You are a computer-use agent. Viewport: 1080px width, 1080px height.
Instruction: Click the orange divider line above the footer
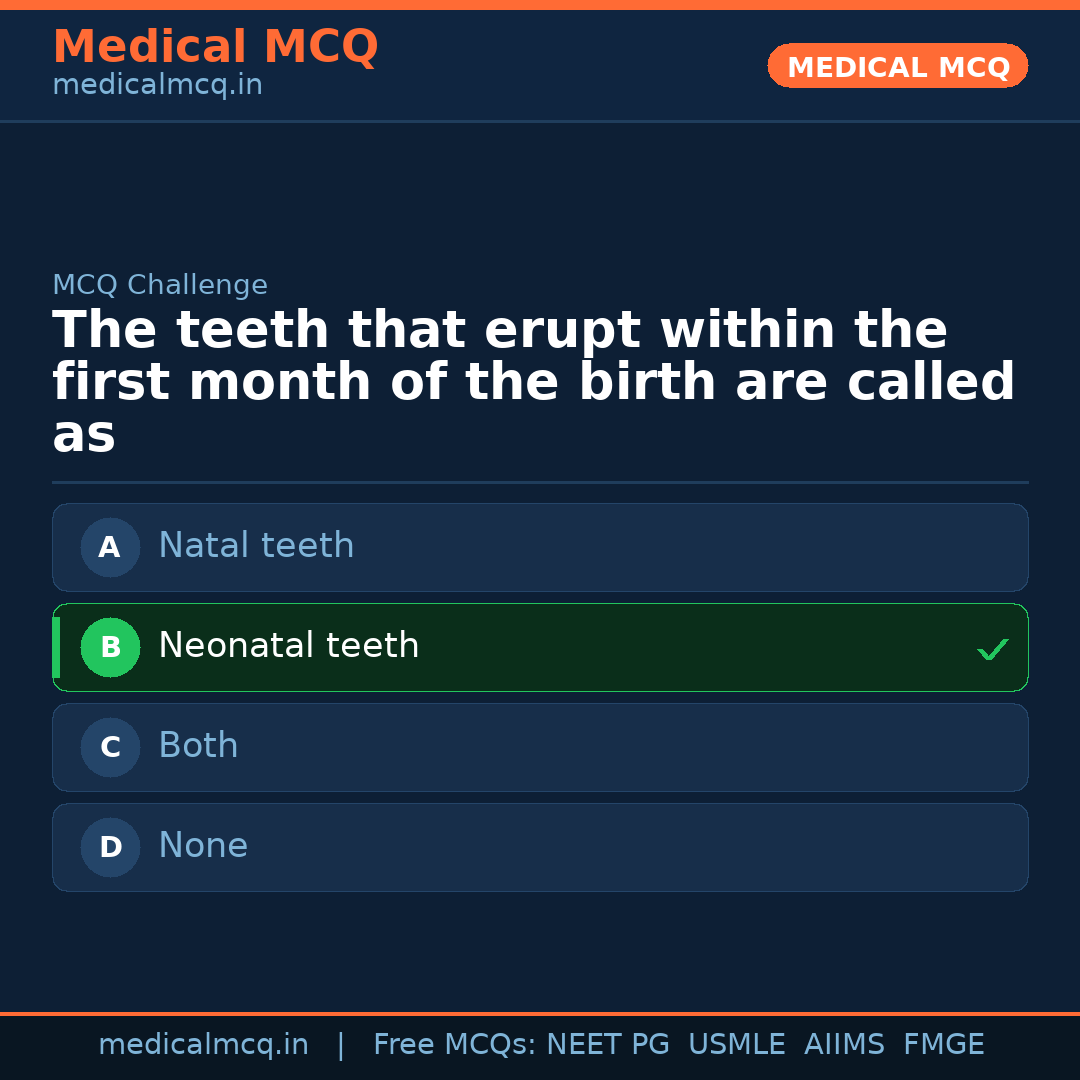540,1013
